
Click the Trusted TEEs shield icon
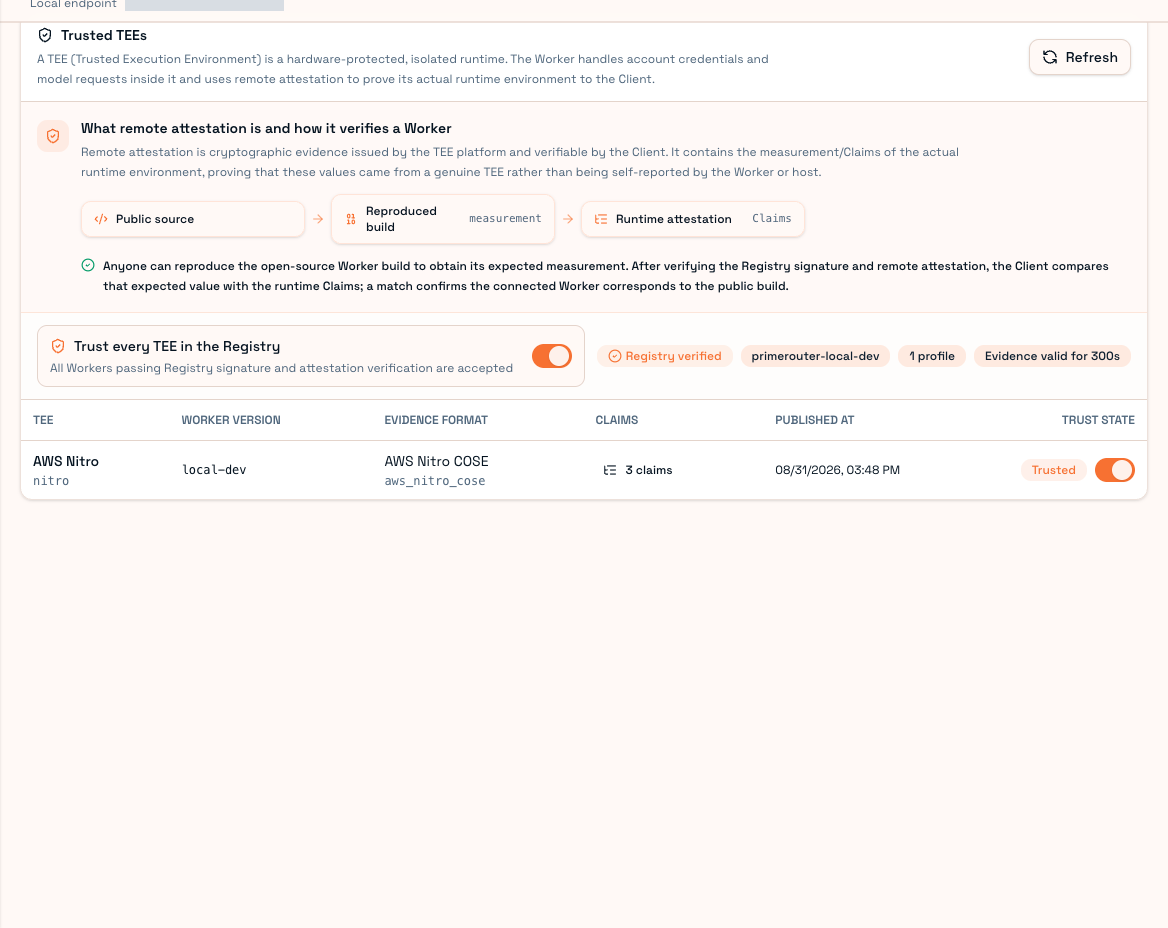click(45, 35)
